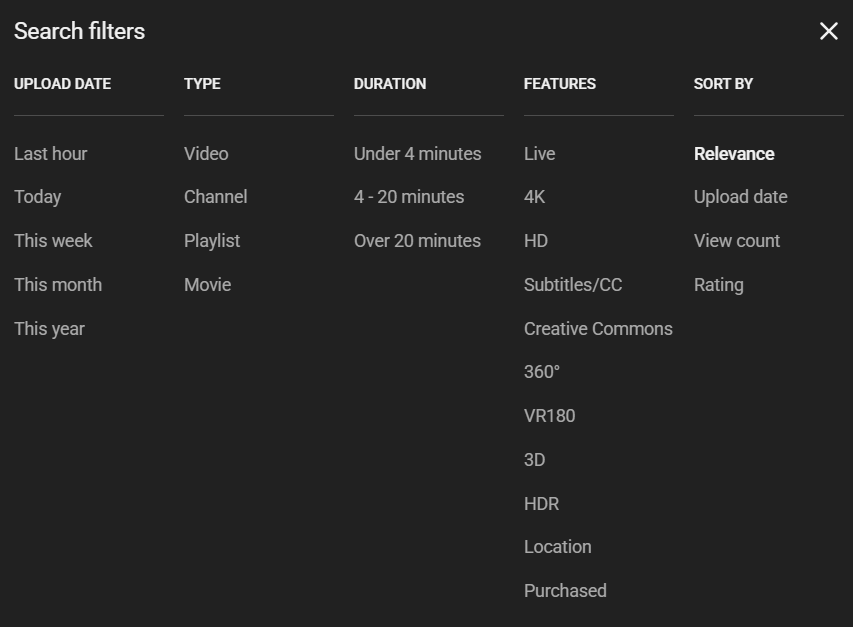The height and width of the screenshot is (627, 853).
Task: Select the Today upload date filter
Action: coord(37,197)
